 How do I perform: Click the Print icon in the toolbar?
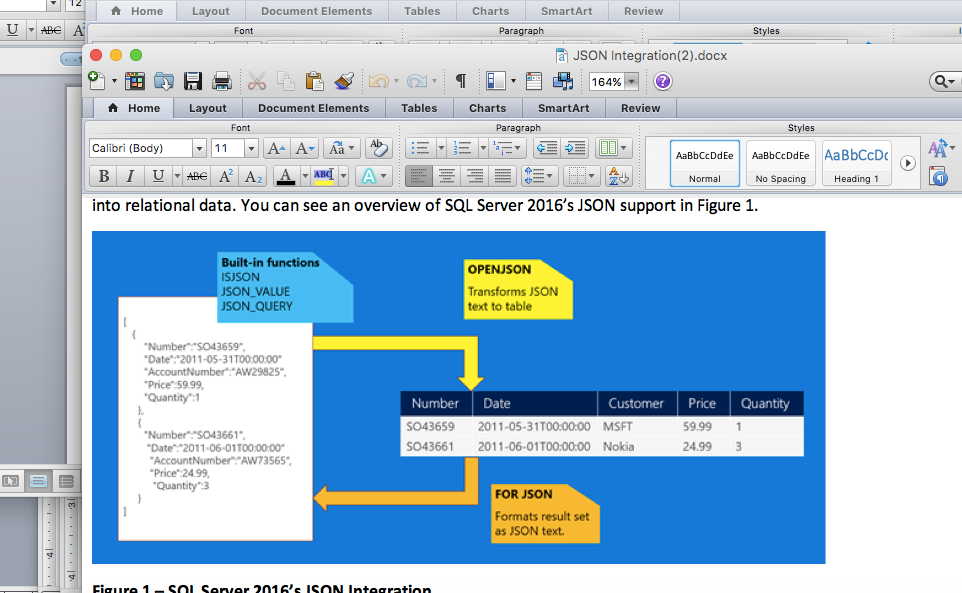tap(222, 79)
